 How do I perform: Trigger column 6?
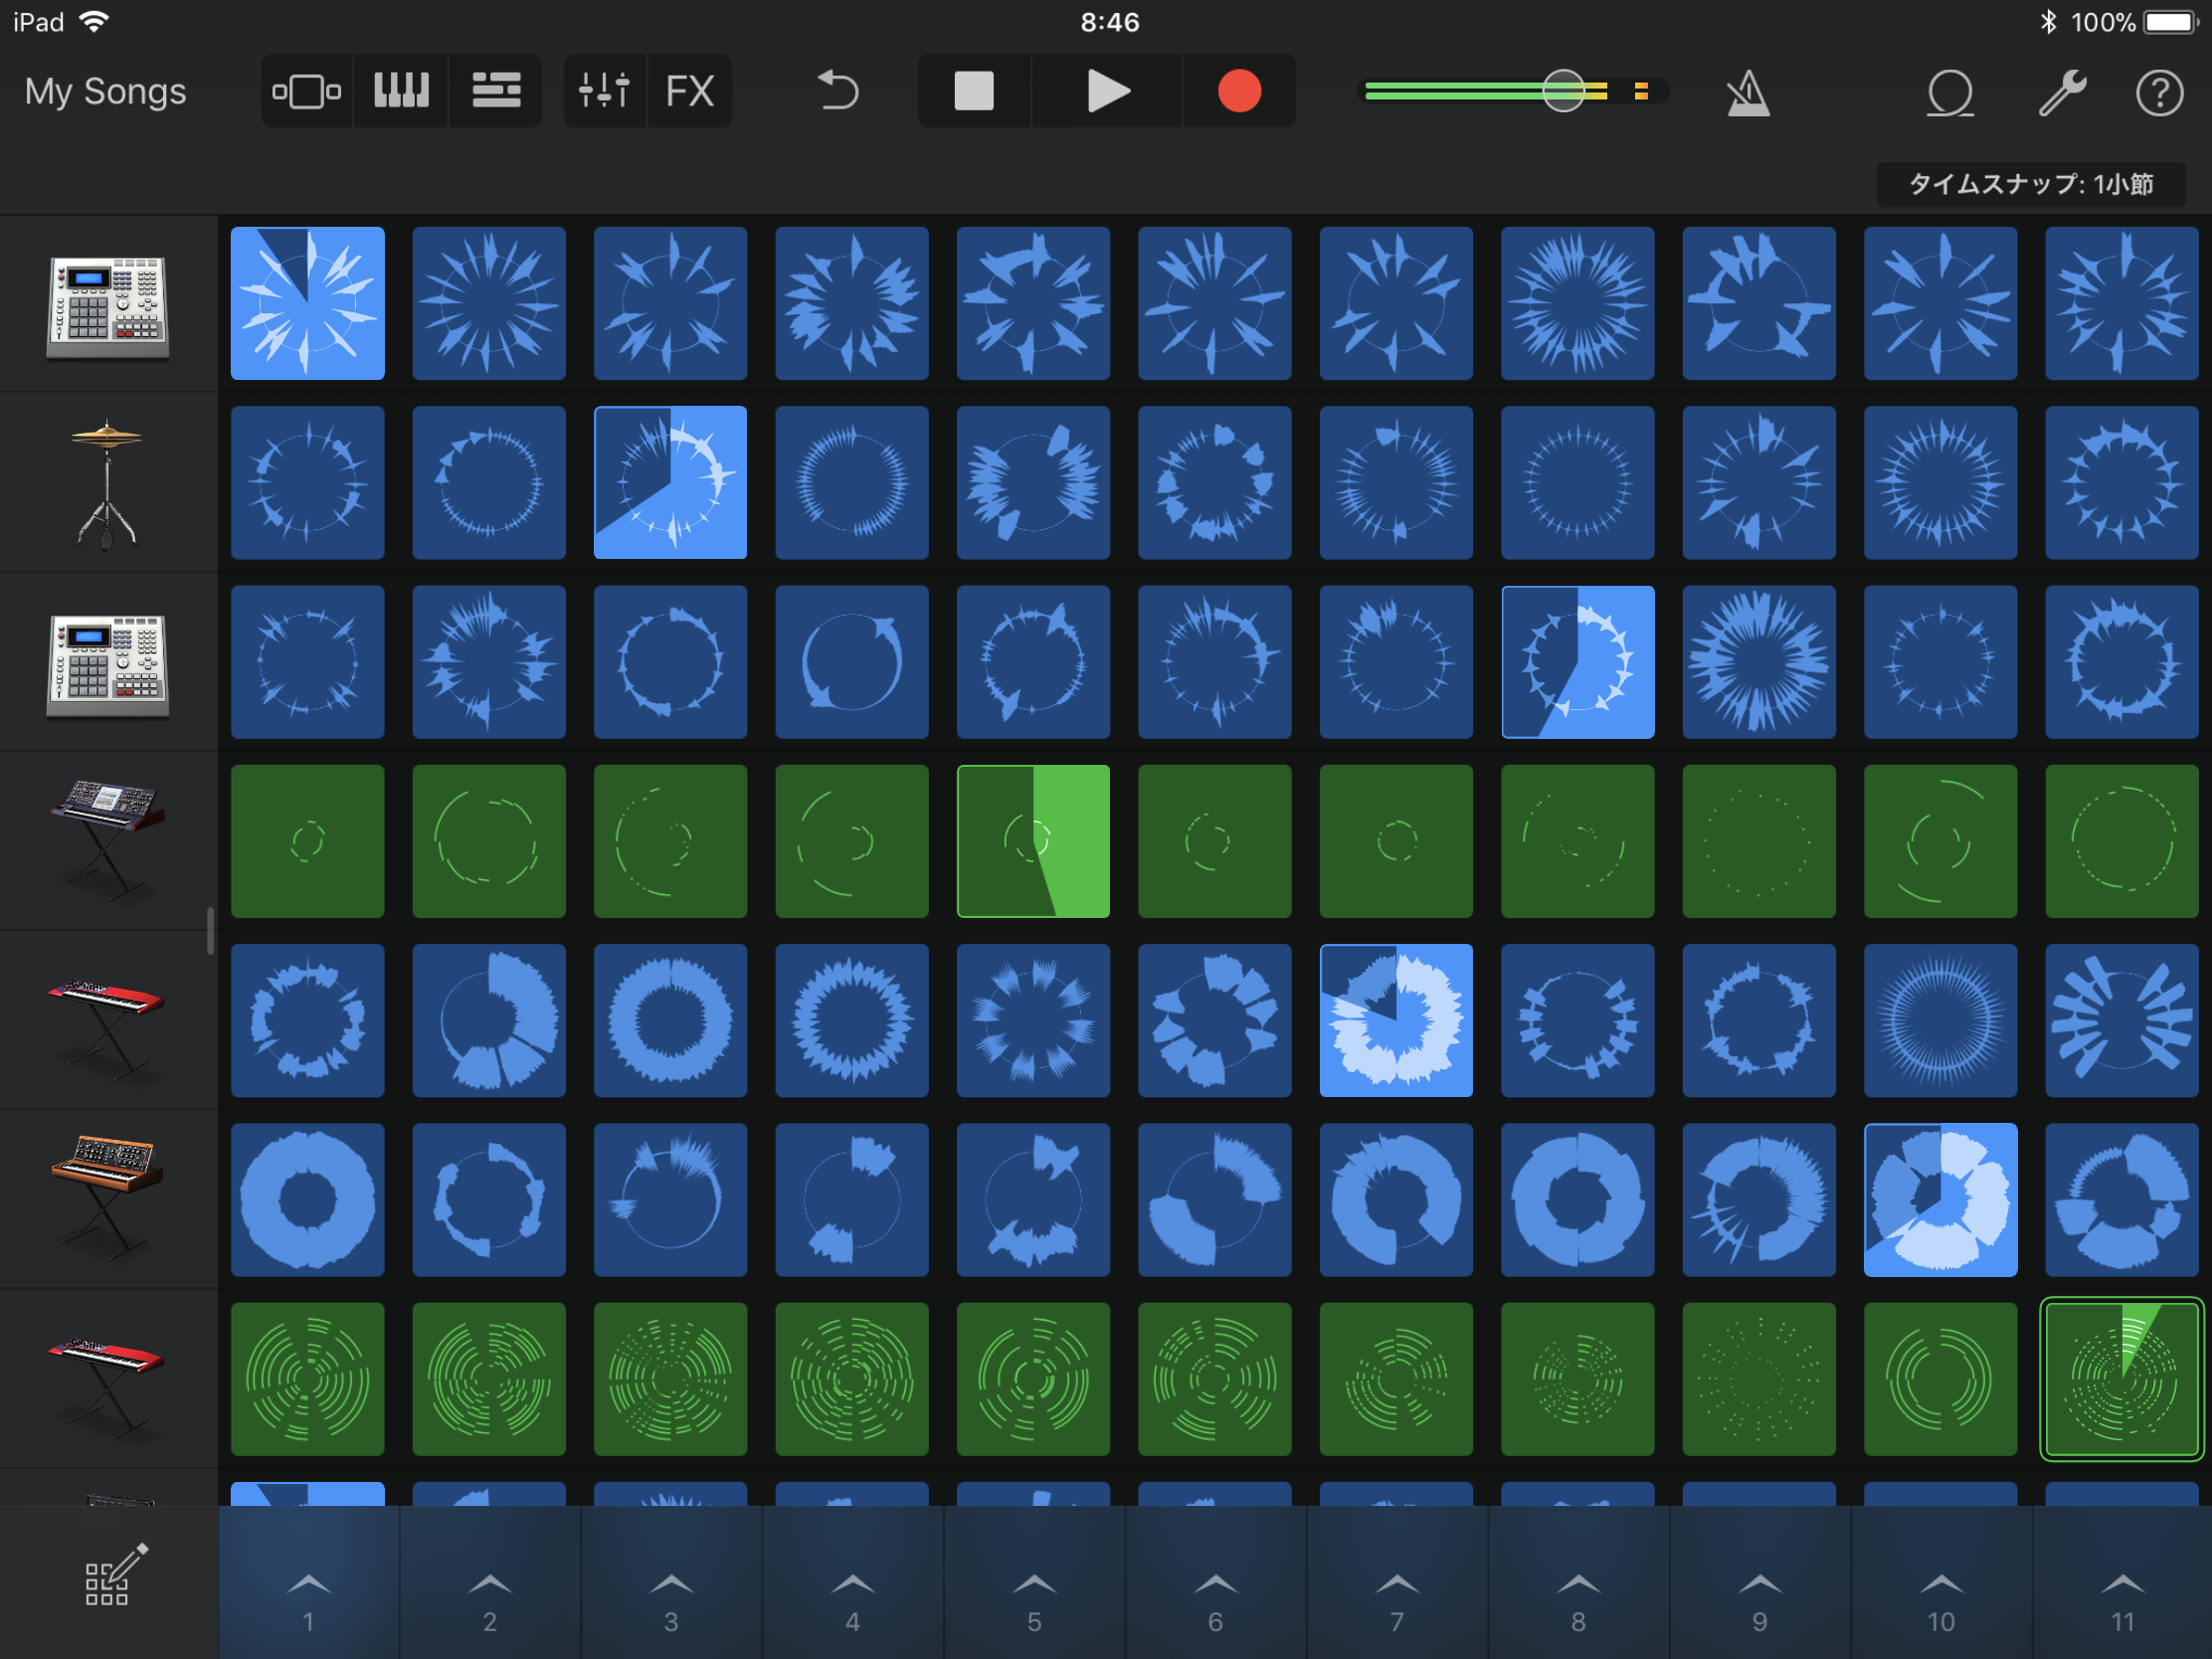[1216, 1583]
